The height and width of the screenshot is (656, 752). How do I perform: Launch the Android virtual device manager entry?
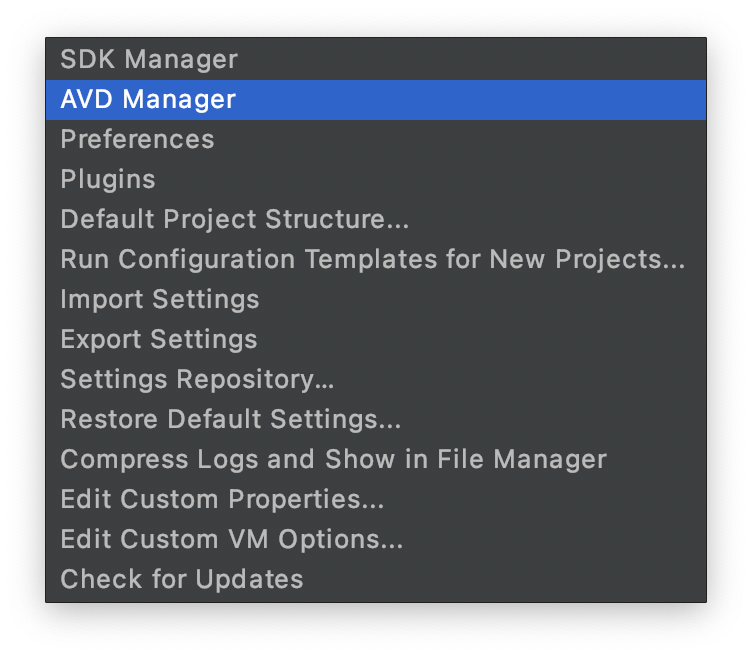point(376,100)
